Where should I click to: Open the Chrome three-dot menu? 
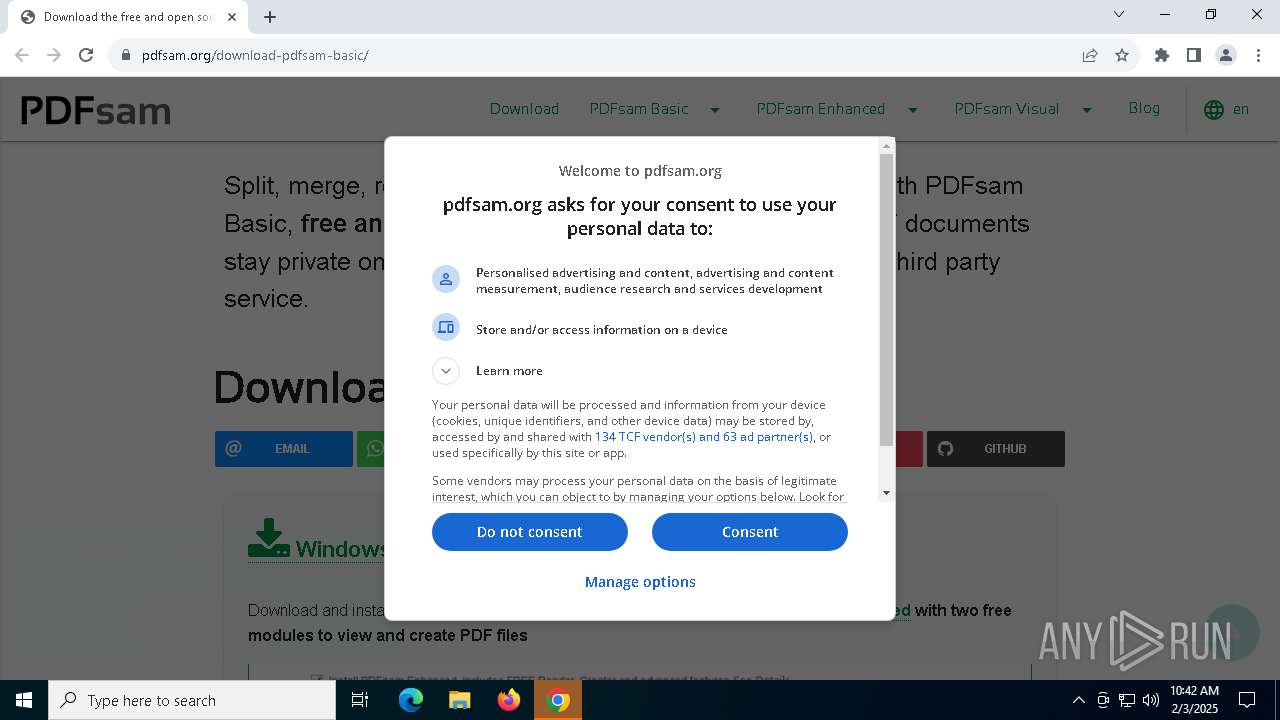click(x=1257, y=55)
